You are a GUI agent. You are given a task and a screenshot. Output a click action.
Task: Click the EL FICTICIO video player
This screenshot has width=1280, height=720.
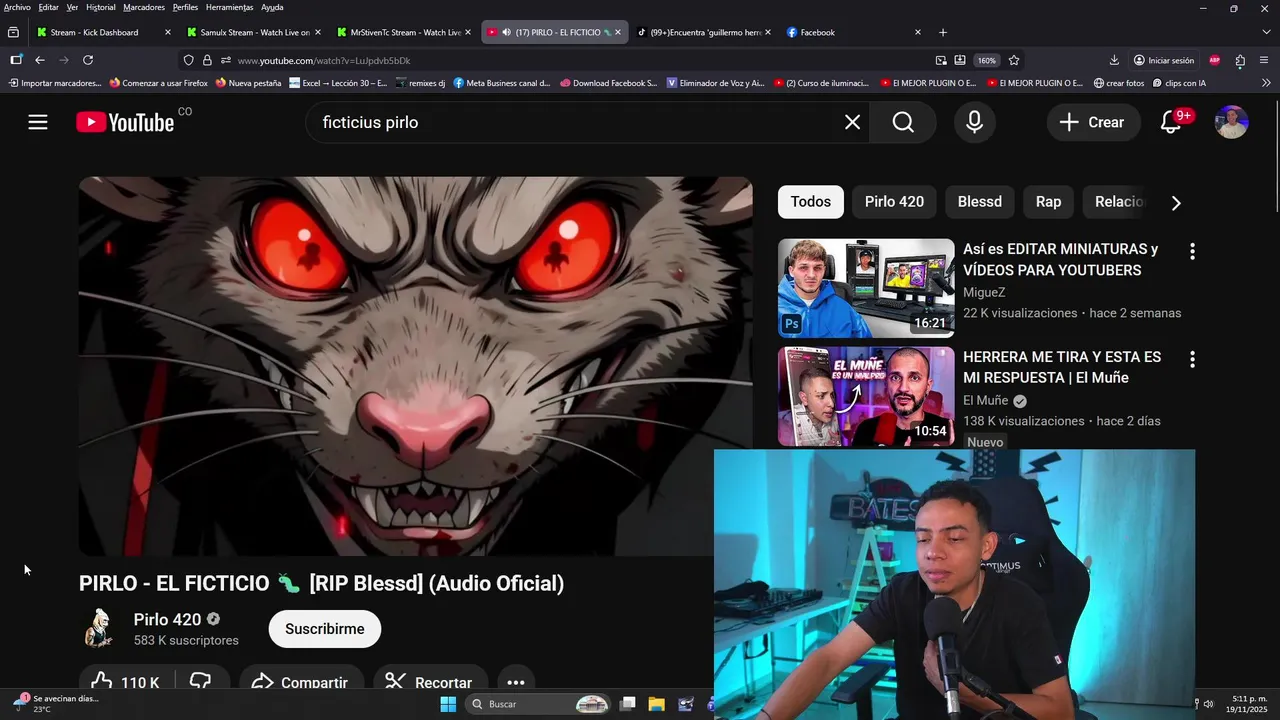click(415, 366)
